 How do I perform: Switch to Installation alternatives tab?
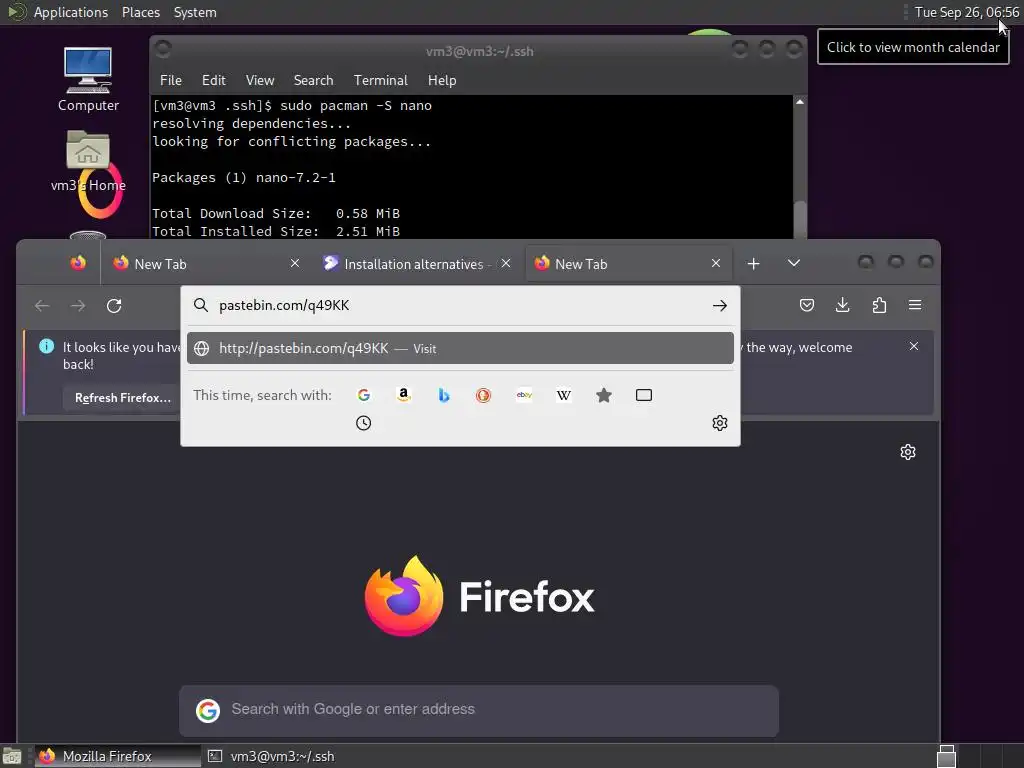[416, 264]
